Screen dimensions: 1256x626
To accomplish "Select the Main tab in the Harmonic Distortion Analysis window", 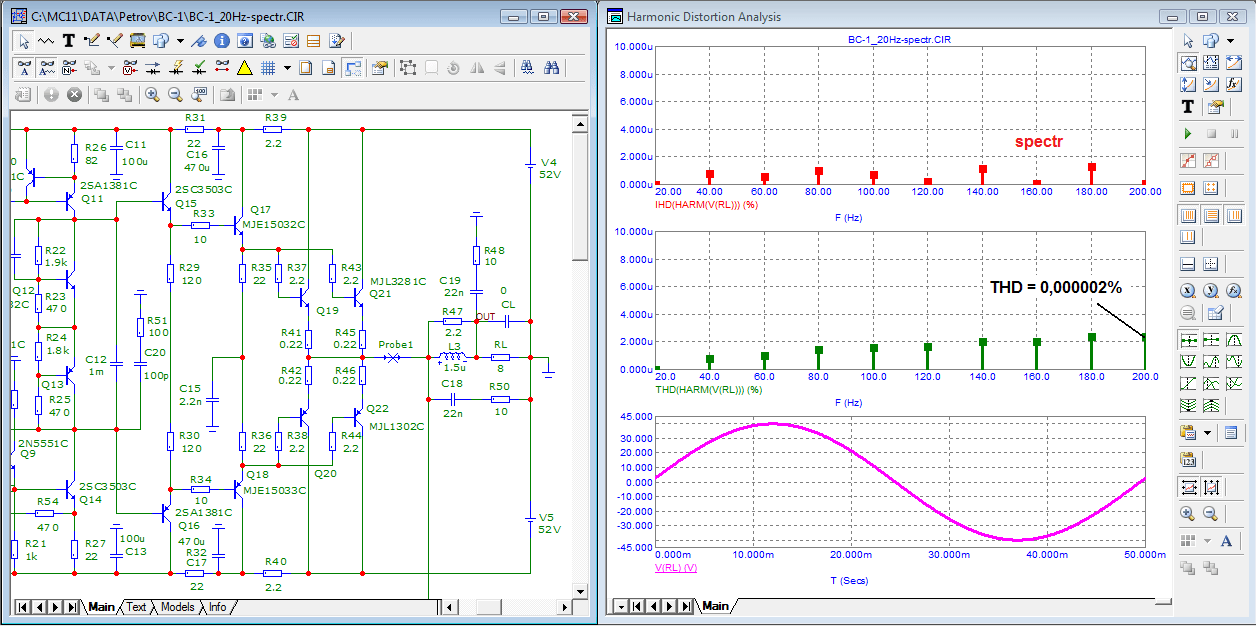I will (x=715, y=606).
